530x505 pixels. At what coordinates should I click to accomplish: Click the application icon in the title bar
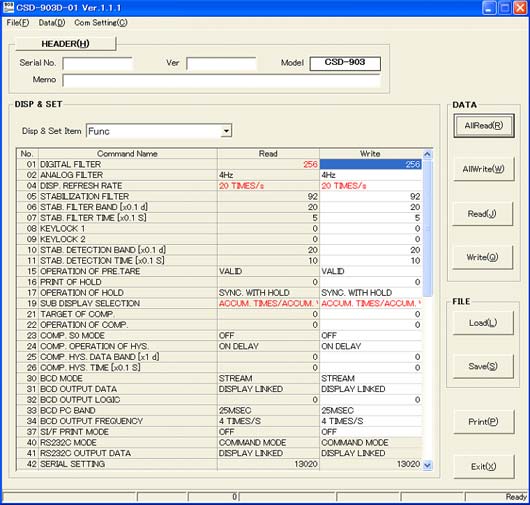pos(8,7)
